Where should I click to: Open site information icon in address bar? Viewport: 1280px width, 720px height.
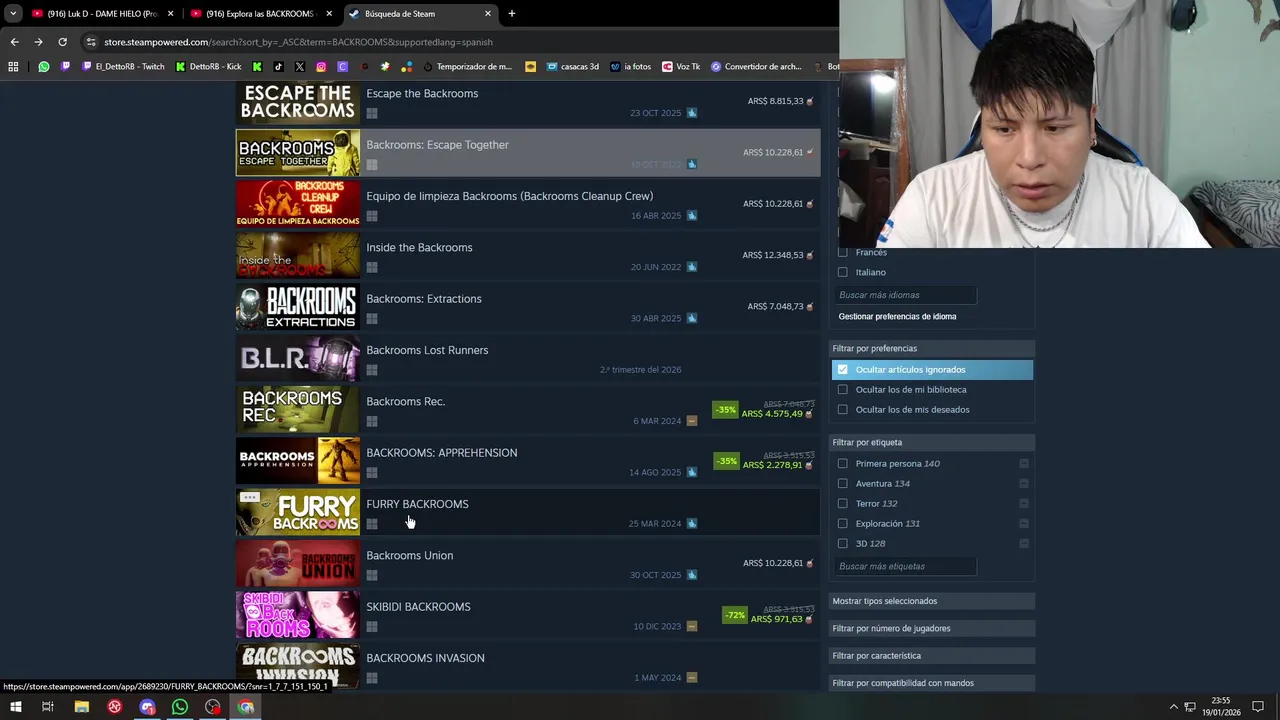pos(91,42)
